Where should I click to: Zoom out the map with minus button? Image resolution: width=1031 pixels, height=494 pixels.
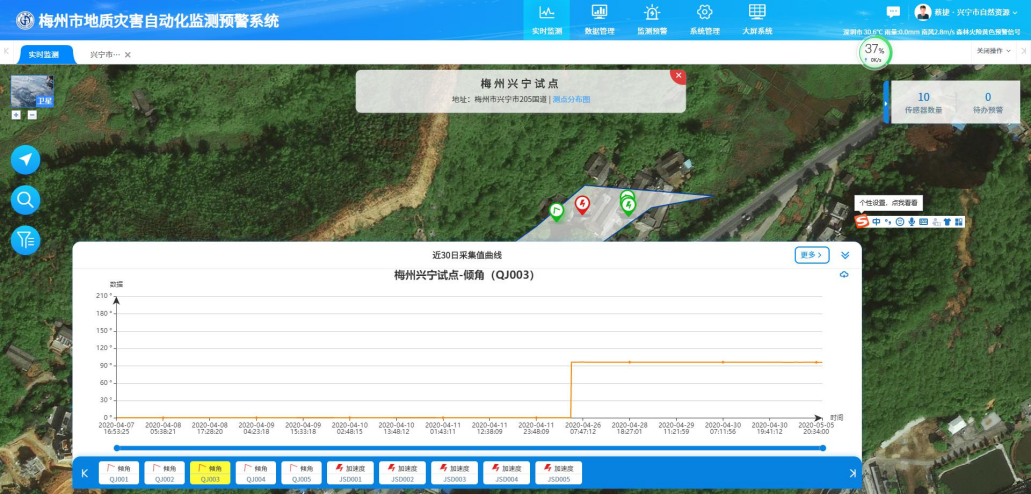click(32, 115)
